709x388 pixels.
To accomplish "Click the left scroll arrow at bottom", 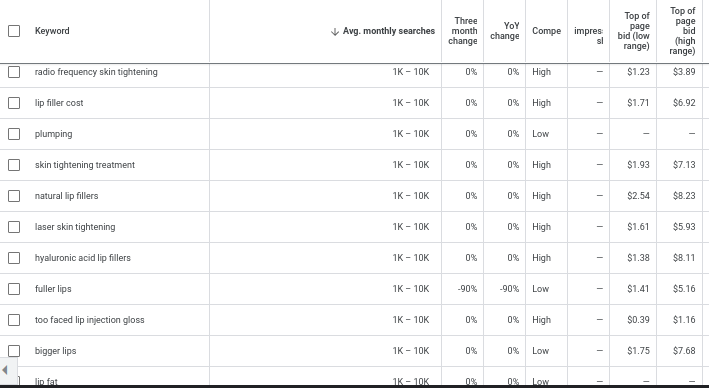I will pyautogui.click(x=5, y=370).
